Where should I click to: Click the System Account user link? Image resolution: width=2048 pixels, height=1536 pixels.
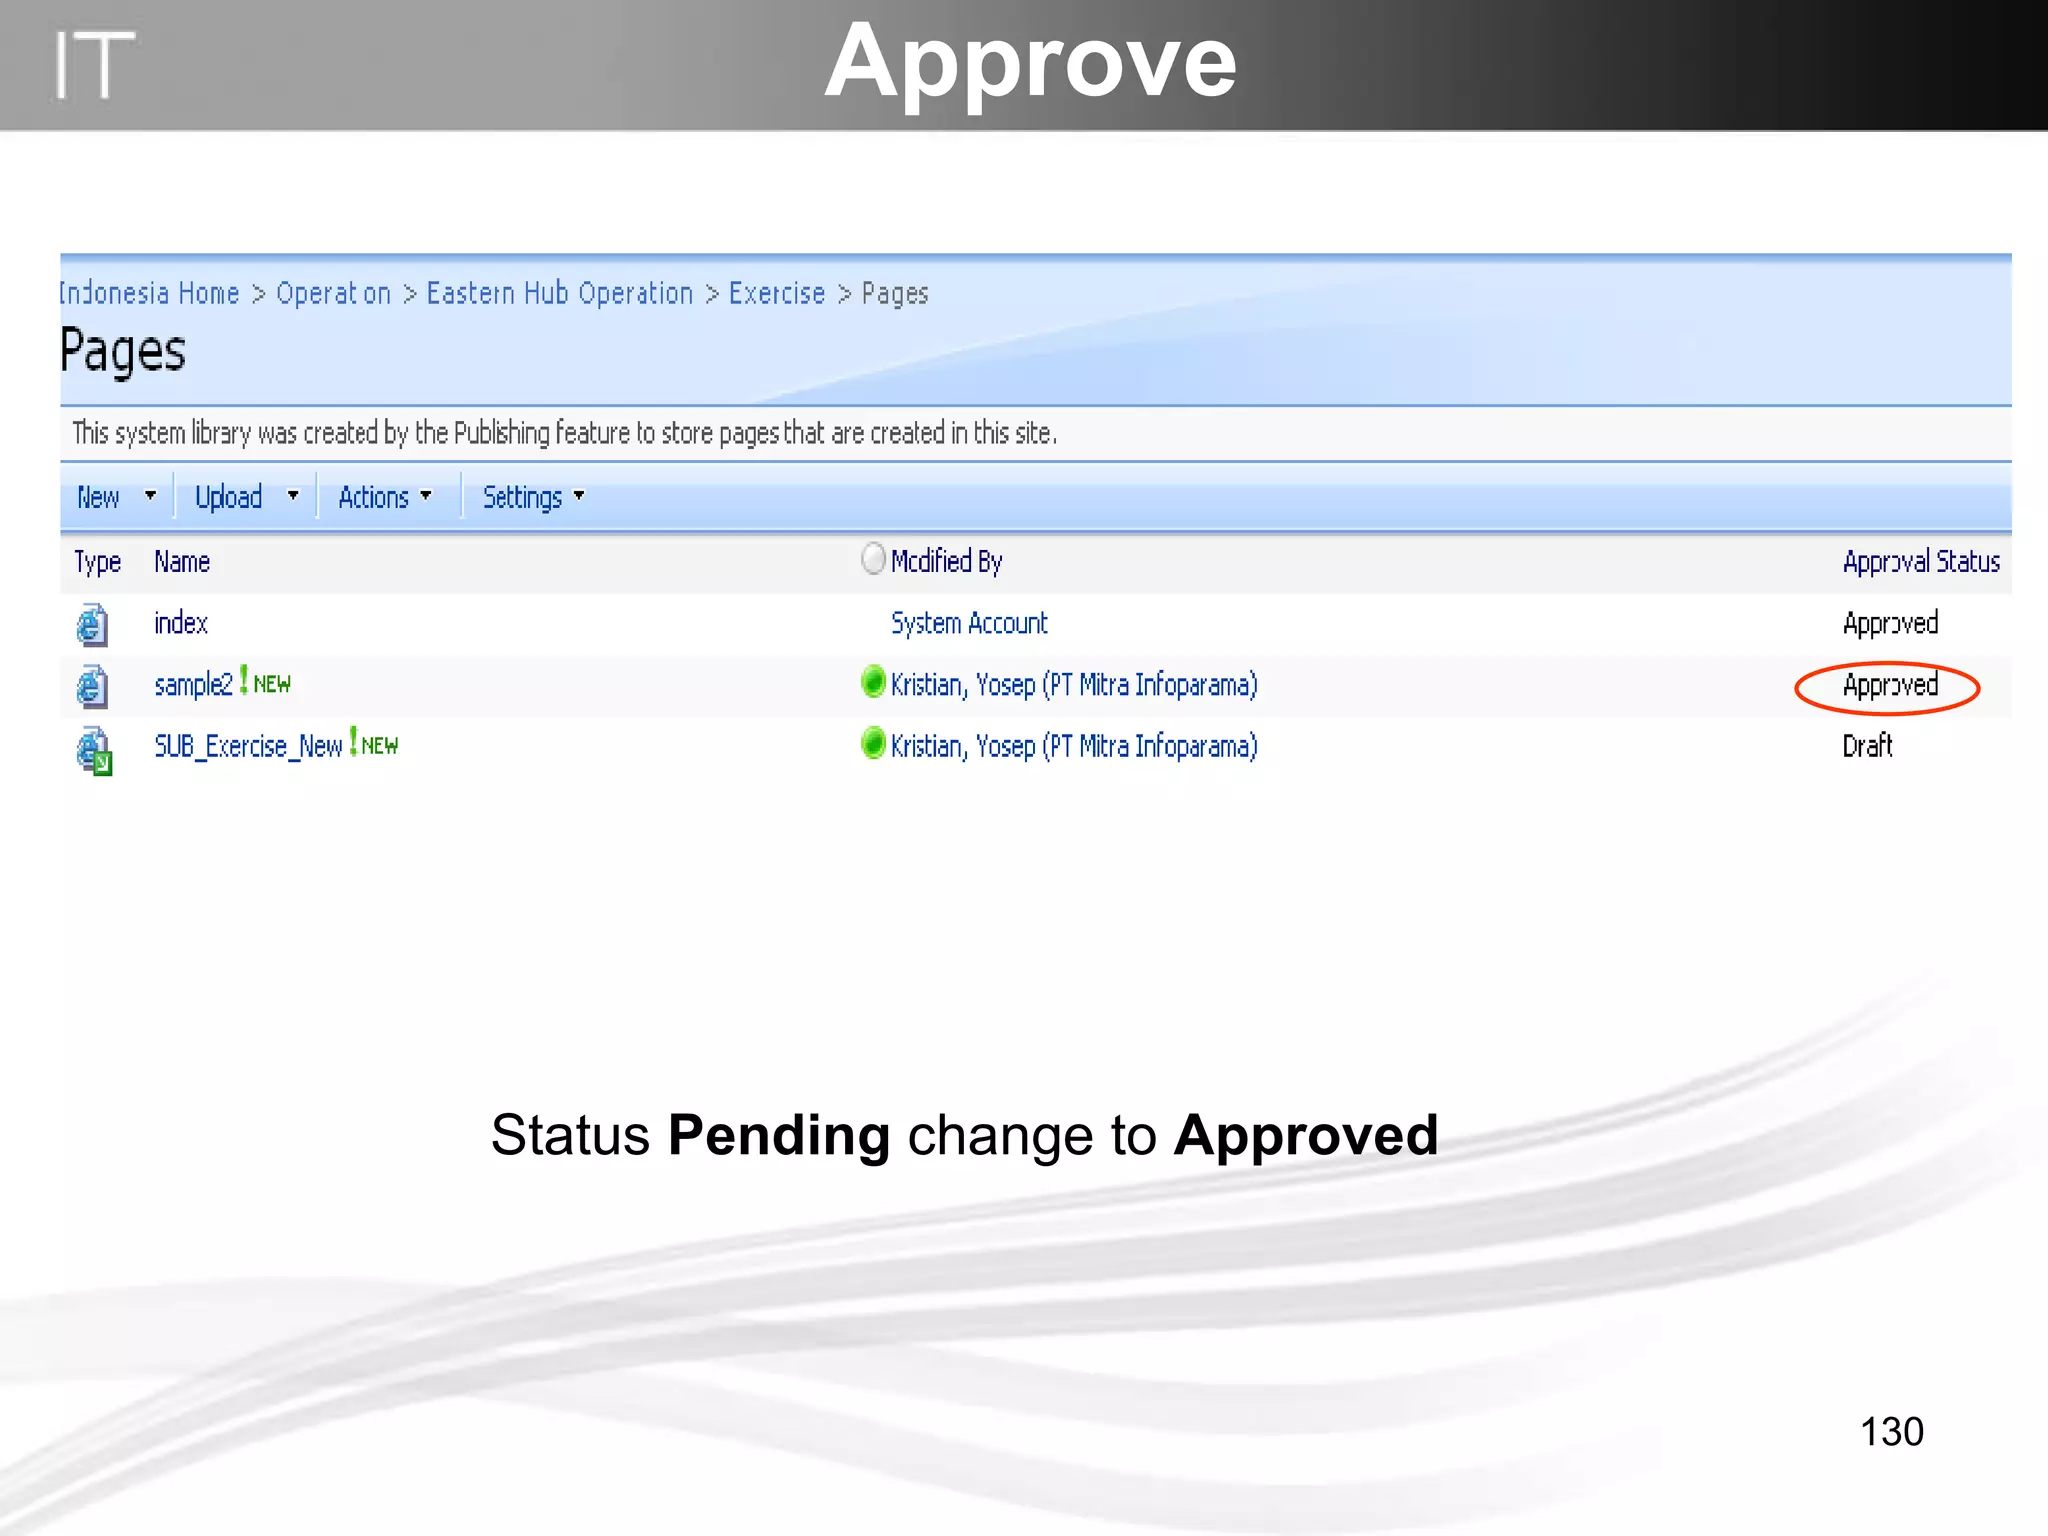point(969,623)
